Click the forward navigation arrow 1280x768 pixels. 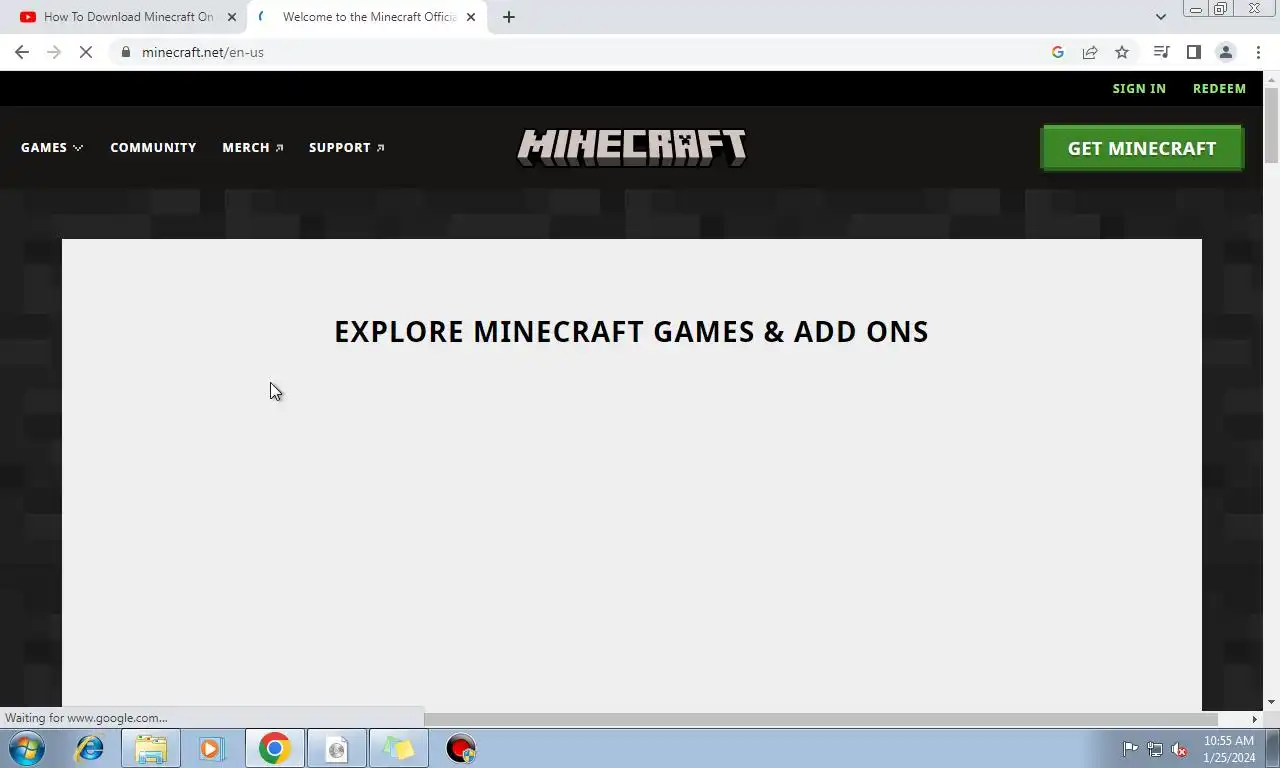54,52
